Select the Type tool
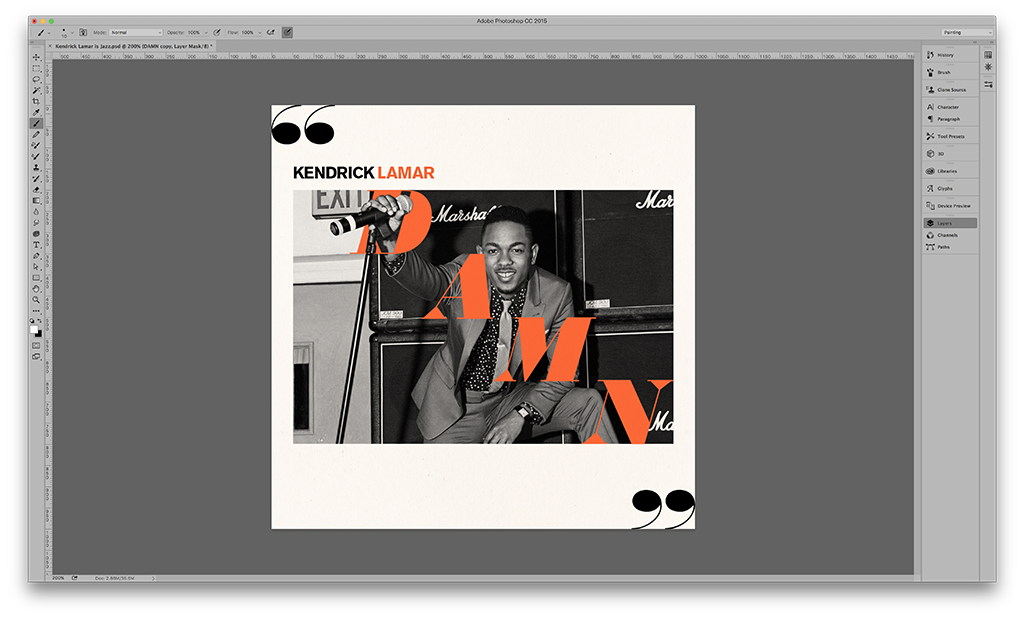The height and width of the screenshot is (620, 1024). coord(37,245)
